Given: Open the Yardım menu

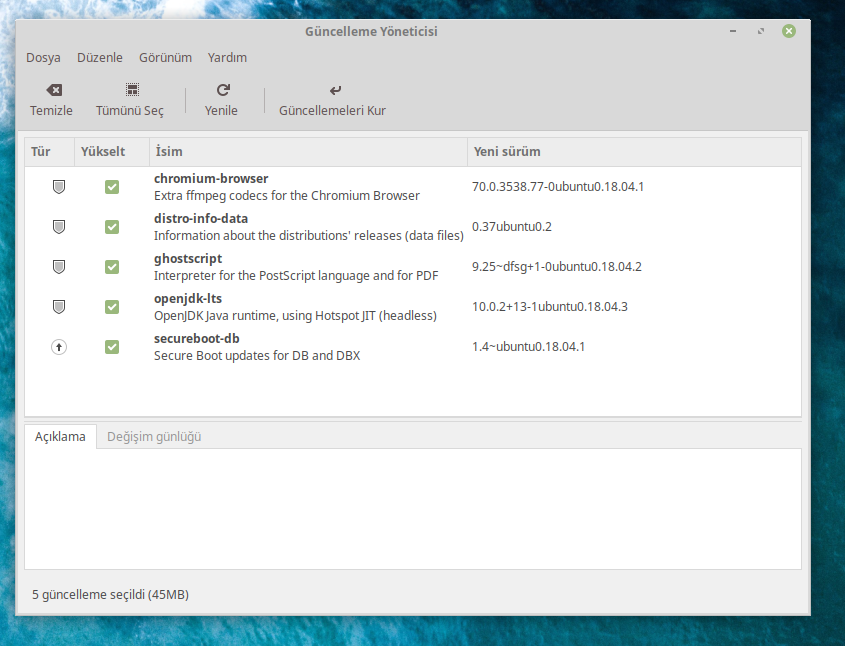Looking at the screenshot, I should click(227, 58).
